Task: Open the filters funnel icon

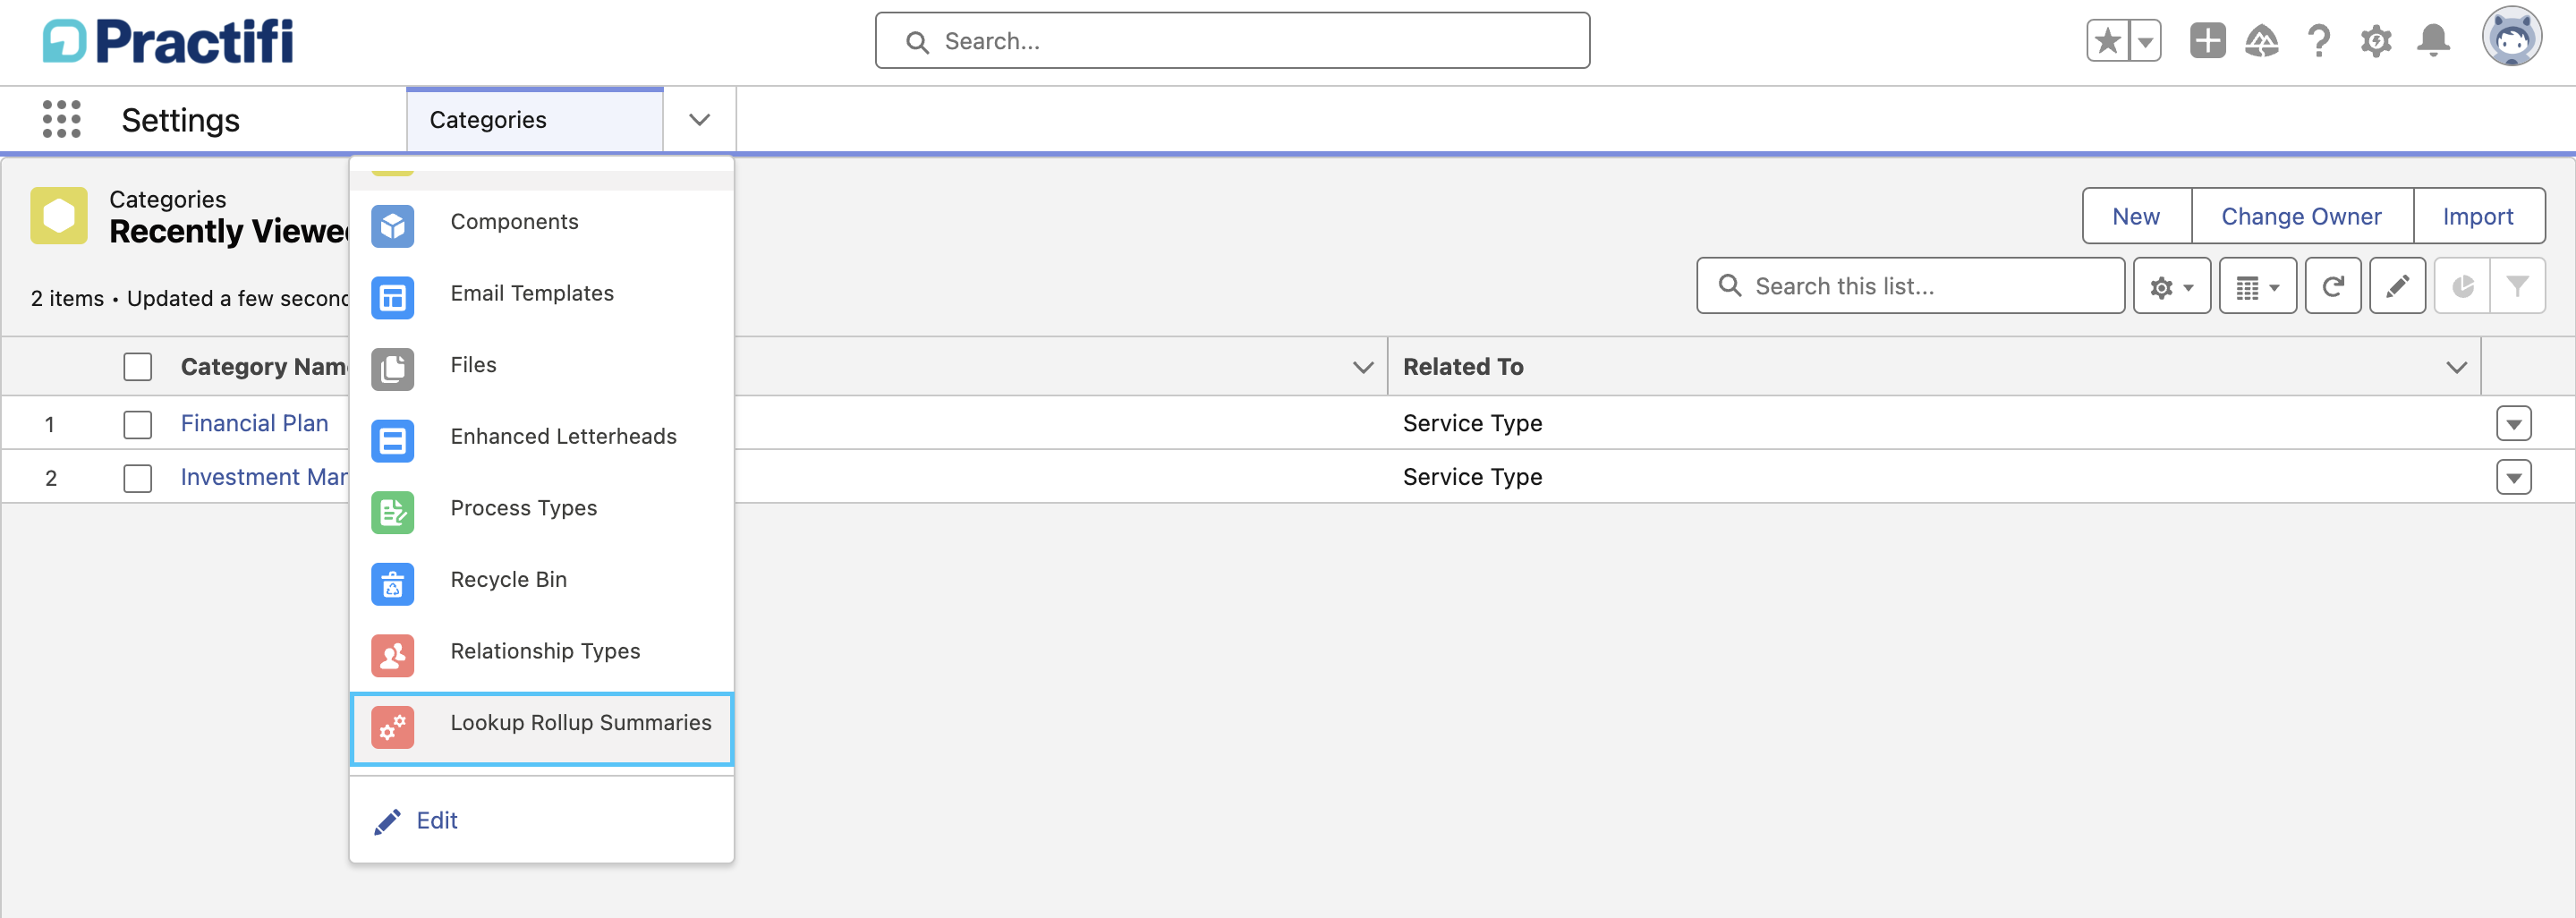Action: click(2517, 286)
